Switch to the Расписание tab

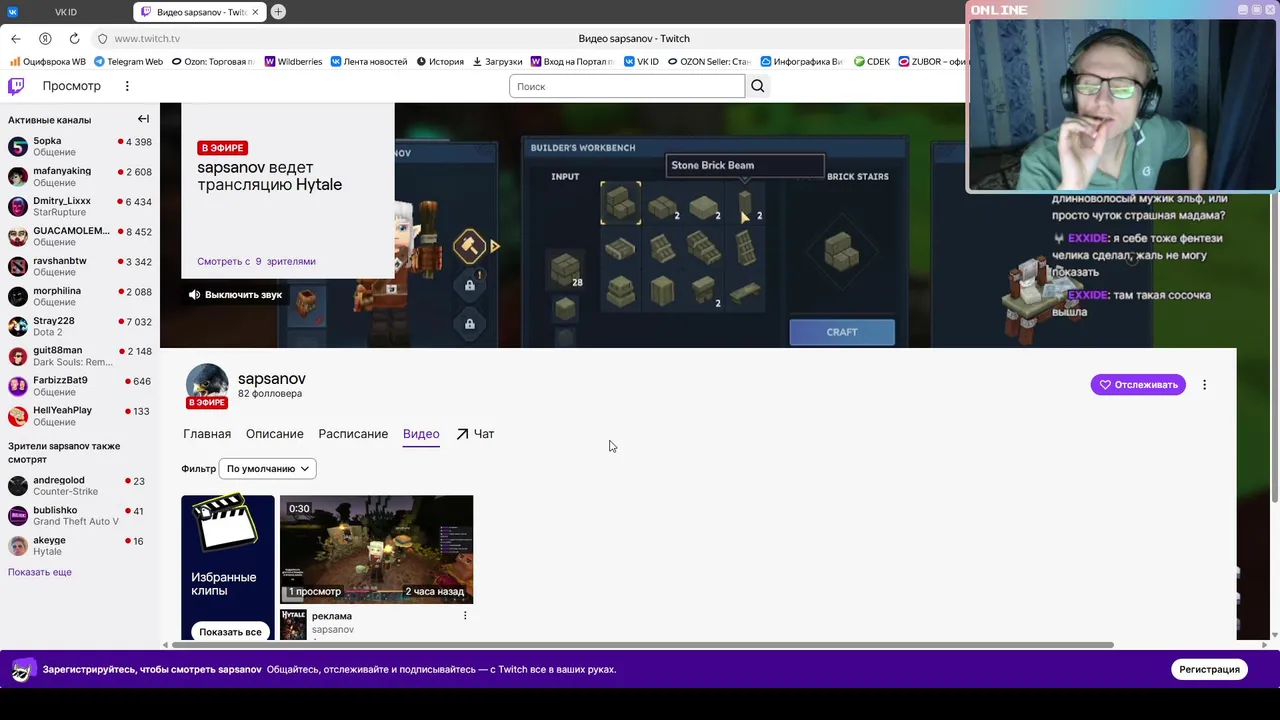pyautogui.click(x=353, y=434)
